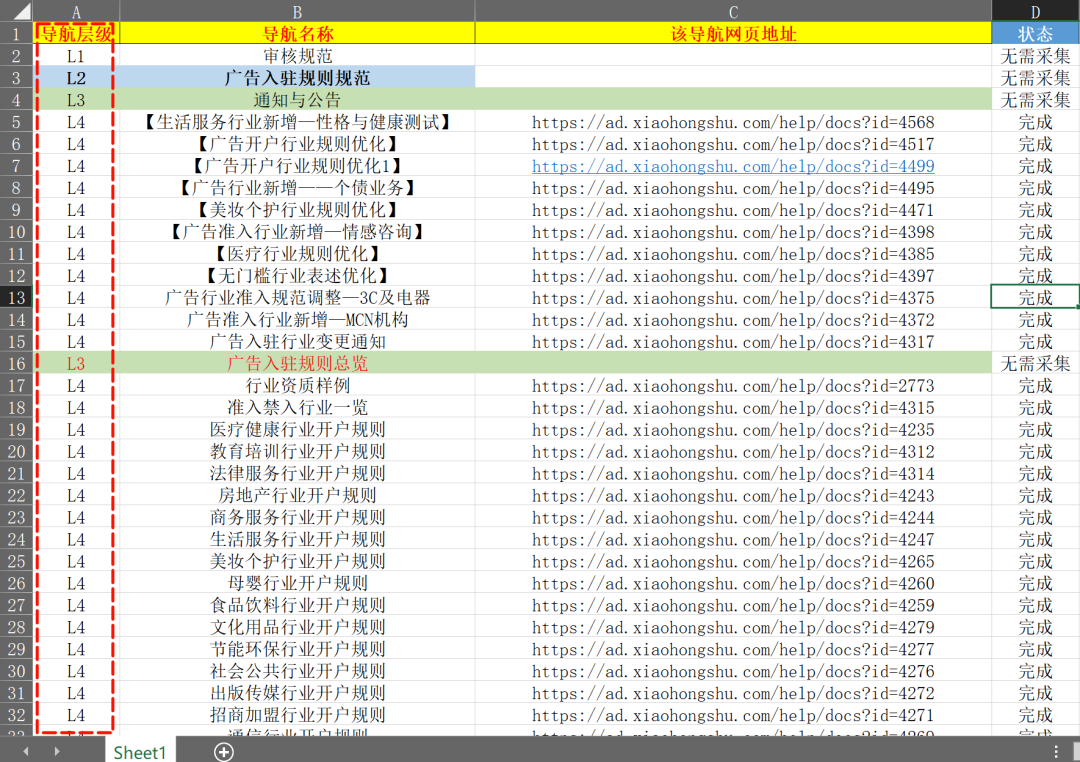Open the hyperlink ending in id=4499
1080x762 pixels.
tap(732, 166)
